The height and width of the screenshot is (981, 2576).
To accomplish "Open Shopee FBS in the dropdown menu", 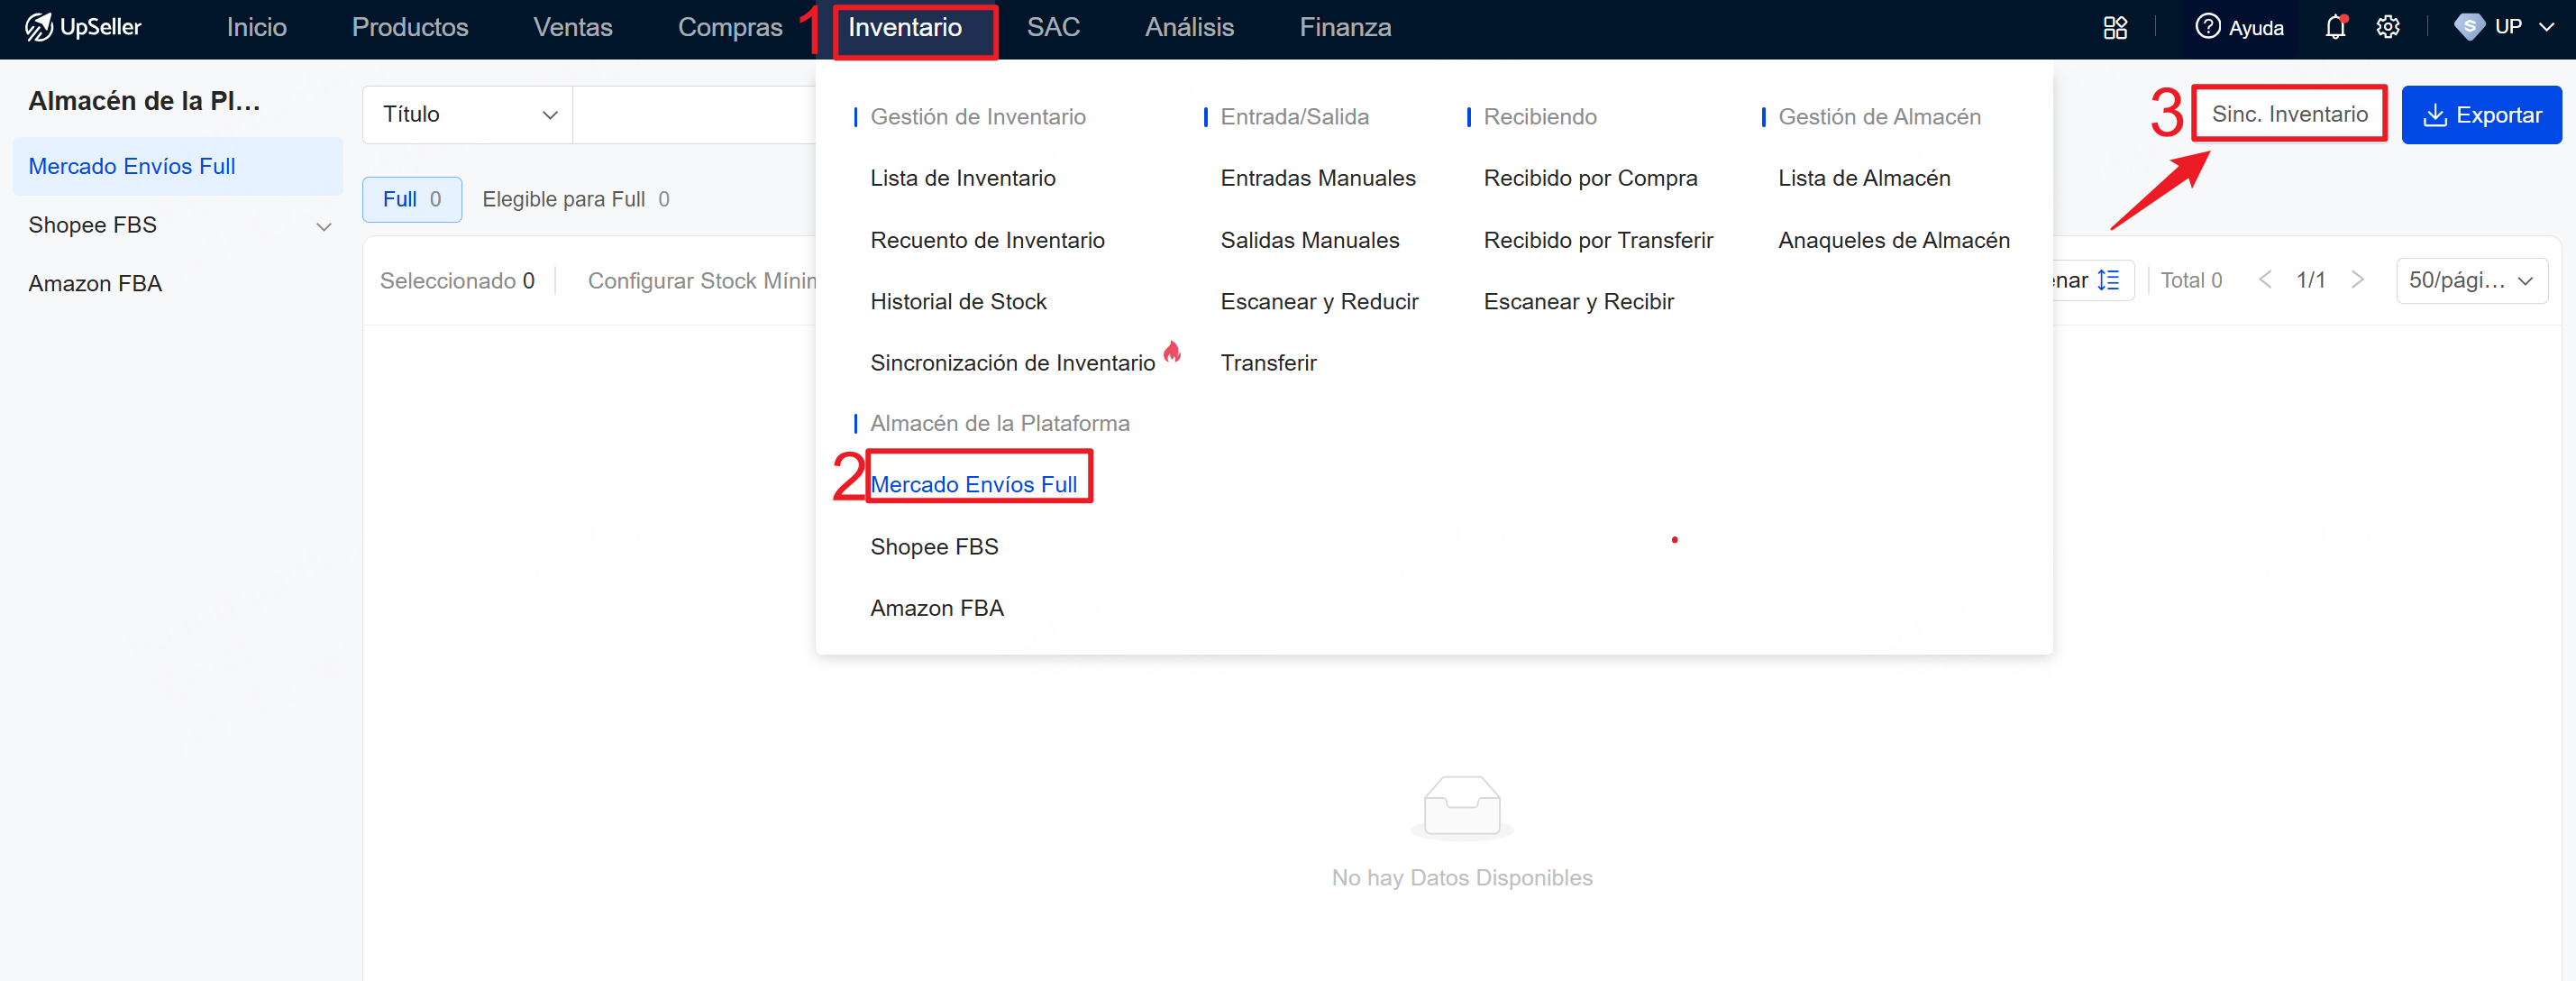I will [934, 547].
